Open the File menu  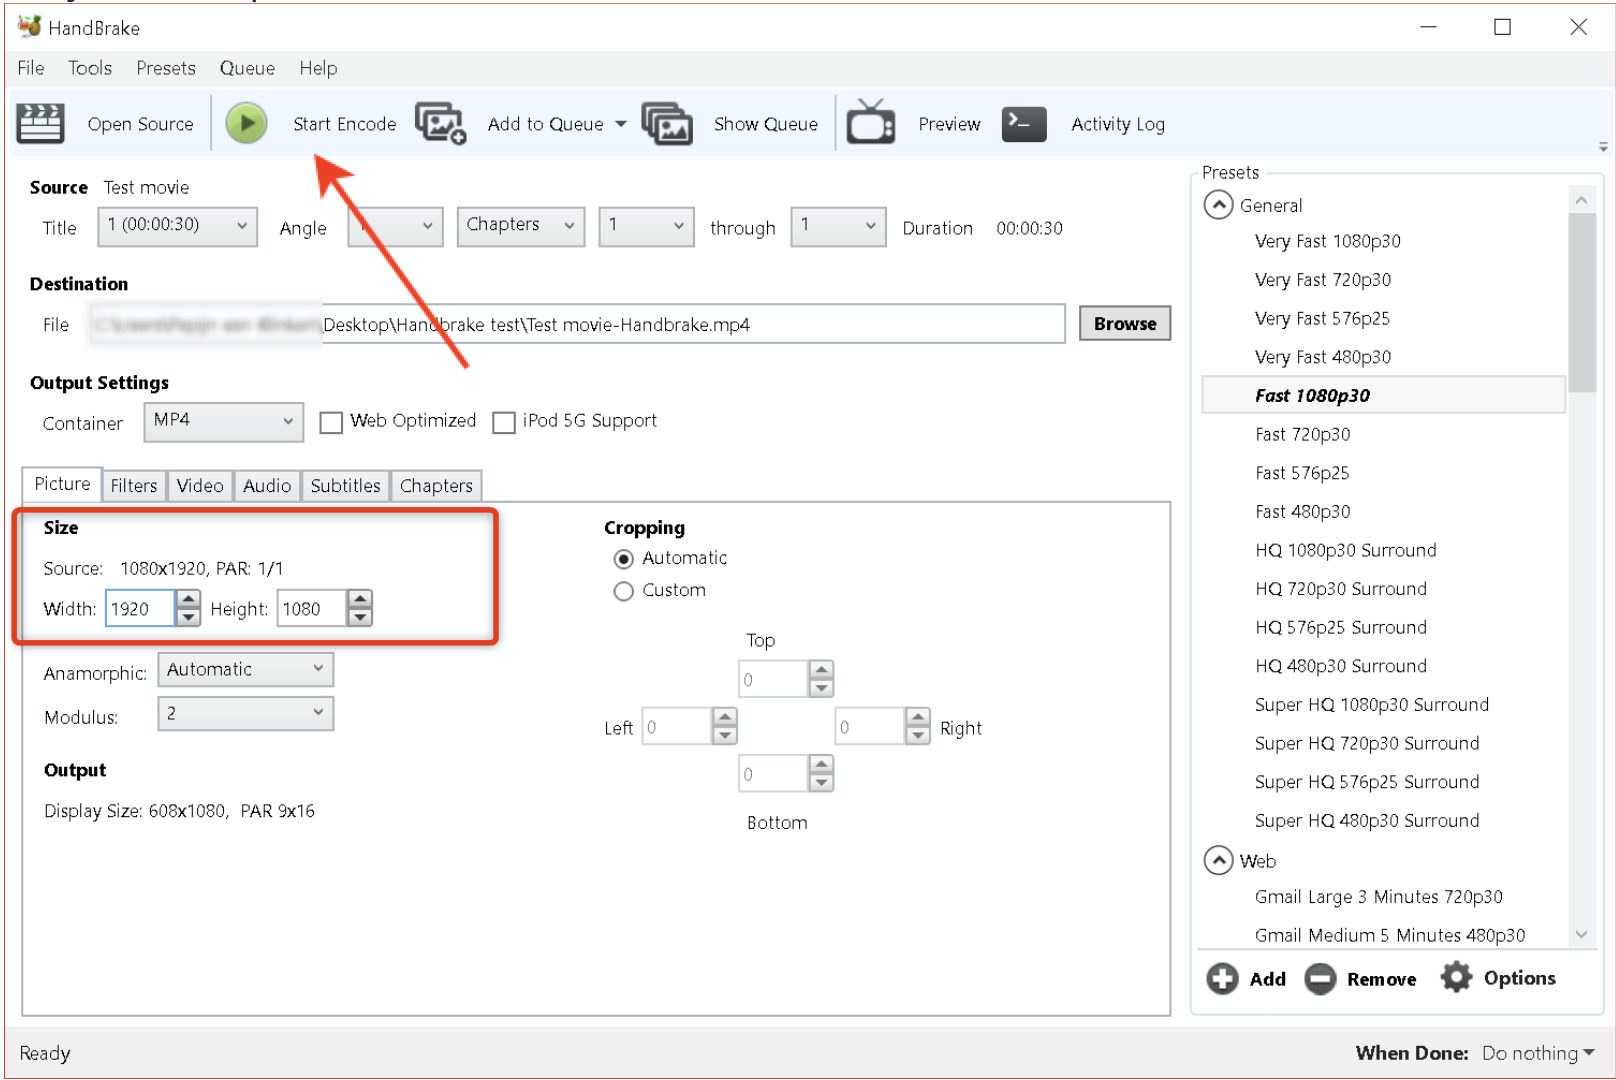pyautogui.click(x=31, y=68)
